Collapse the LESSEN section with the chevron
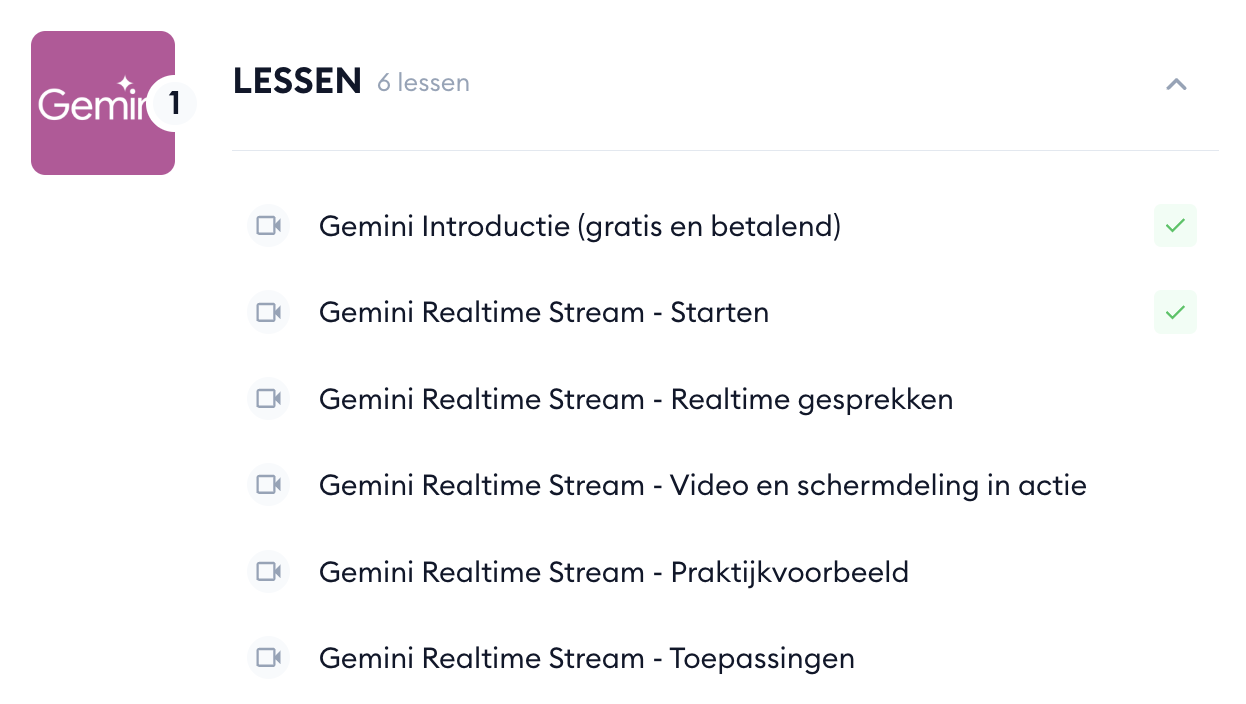Screen dimensions: 1246x704 coord(1176,84)
